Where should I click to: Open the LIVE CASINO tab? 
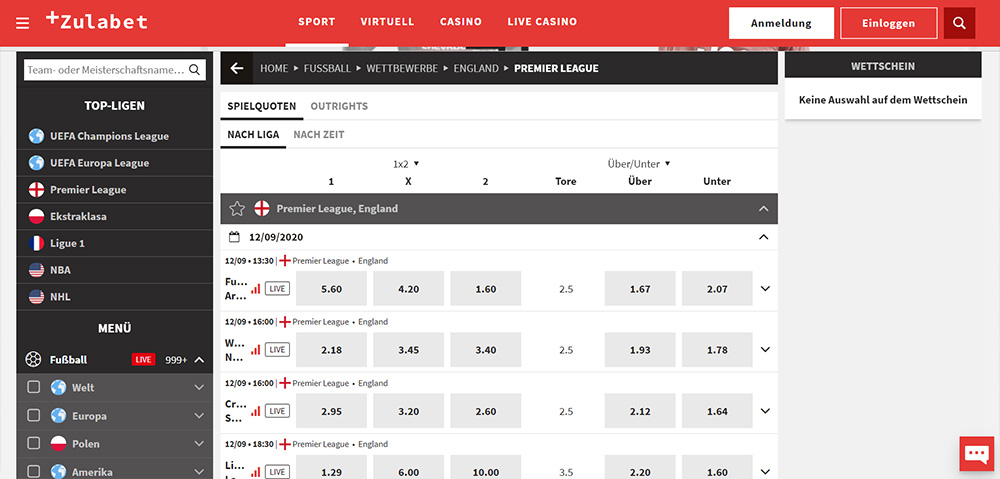click(x=542, y=22)
